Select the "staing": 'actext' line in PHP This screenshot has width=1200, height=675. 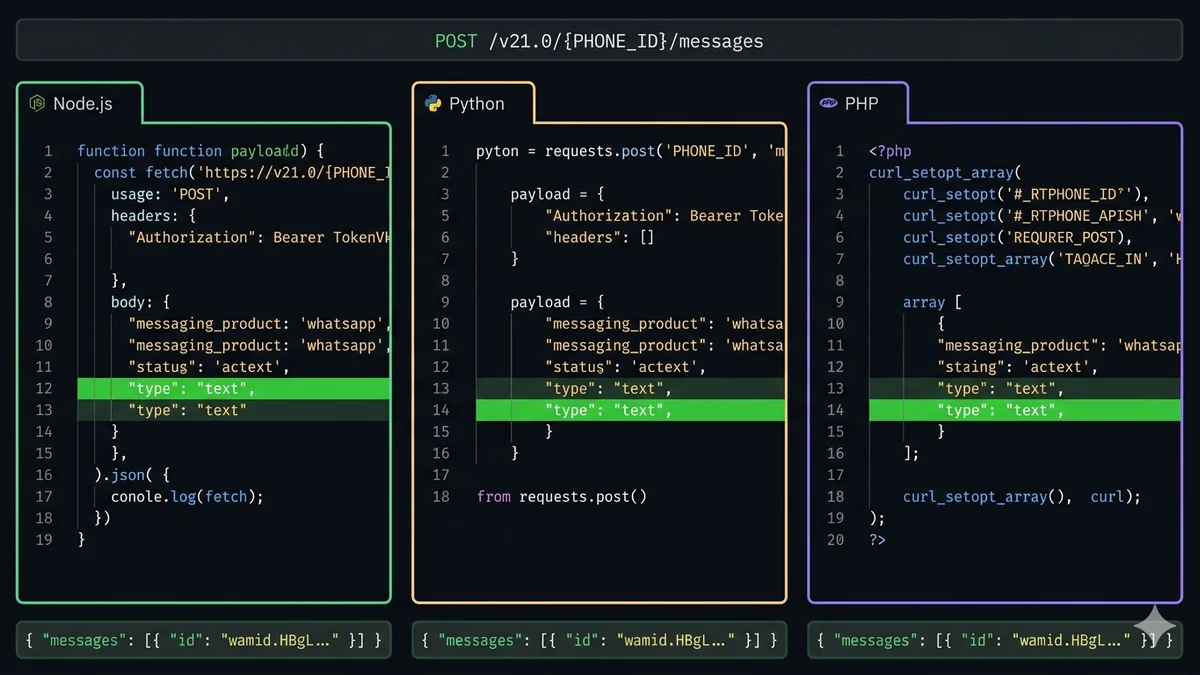(1018, 367)
